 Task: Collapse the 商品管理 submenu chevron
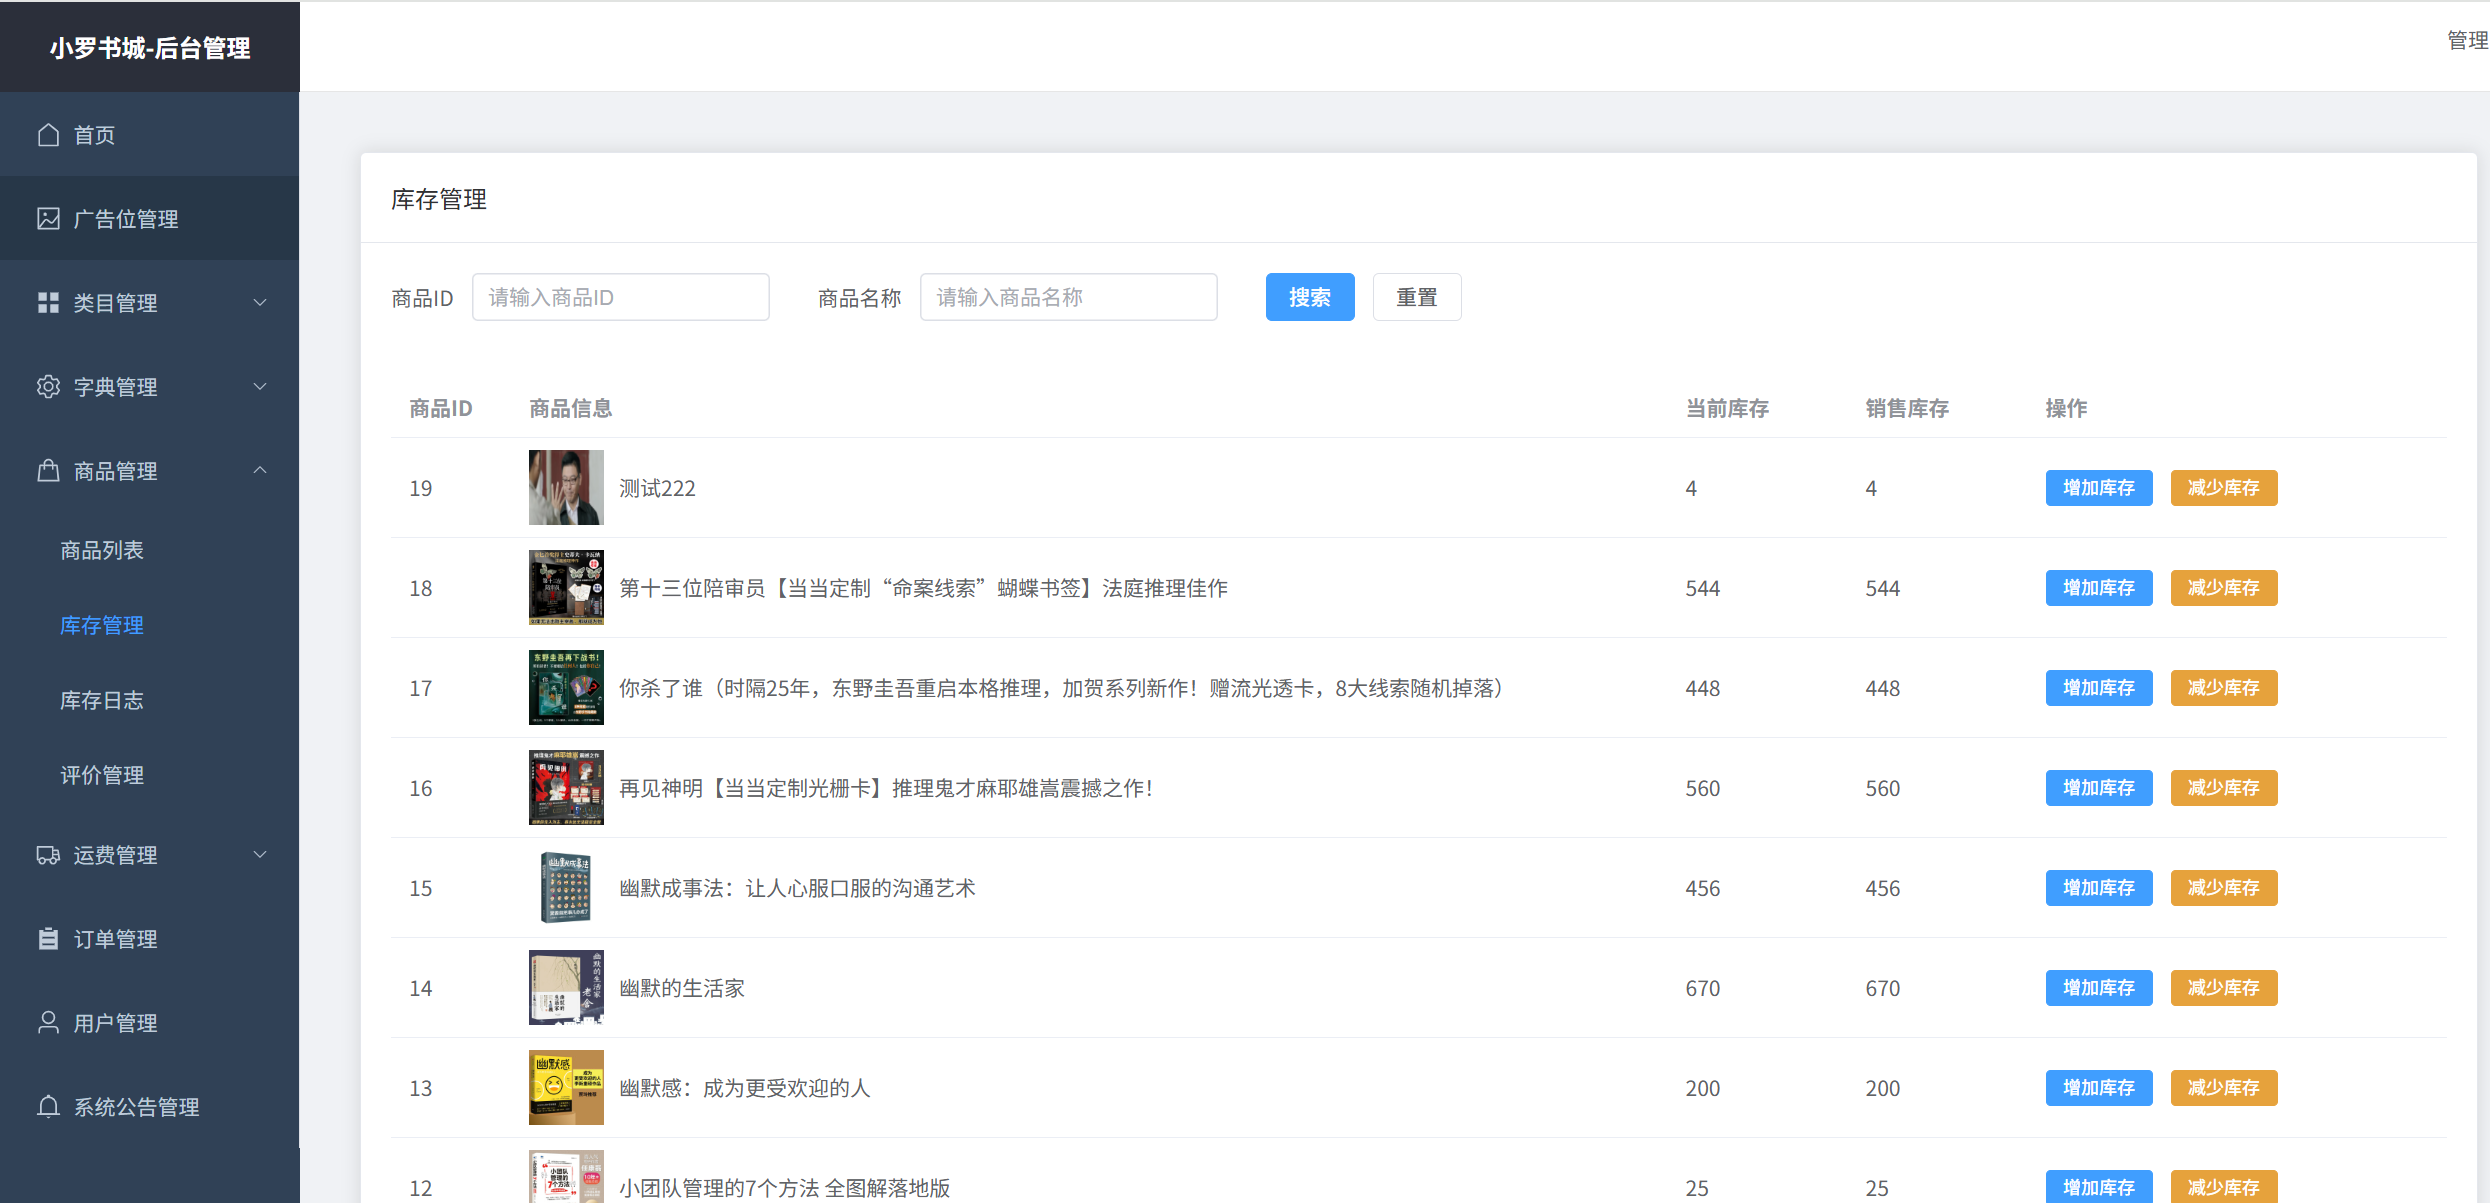260,470
